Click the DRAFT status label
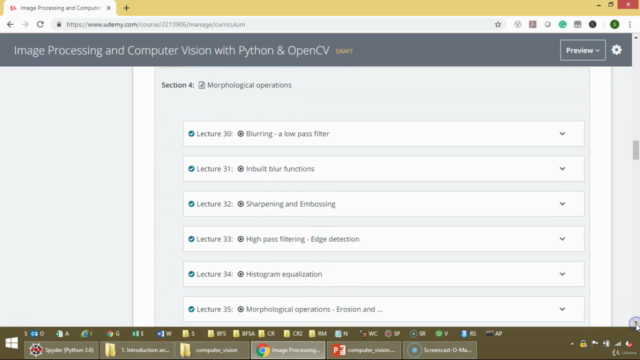640x360 pixels. [344, 51]
